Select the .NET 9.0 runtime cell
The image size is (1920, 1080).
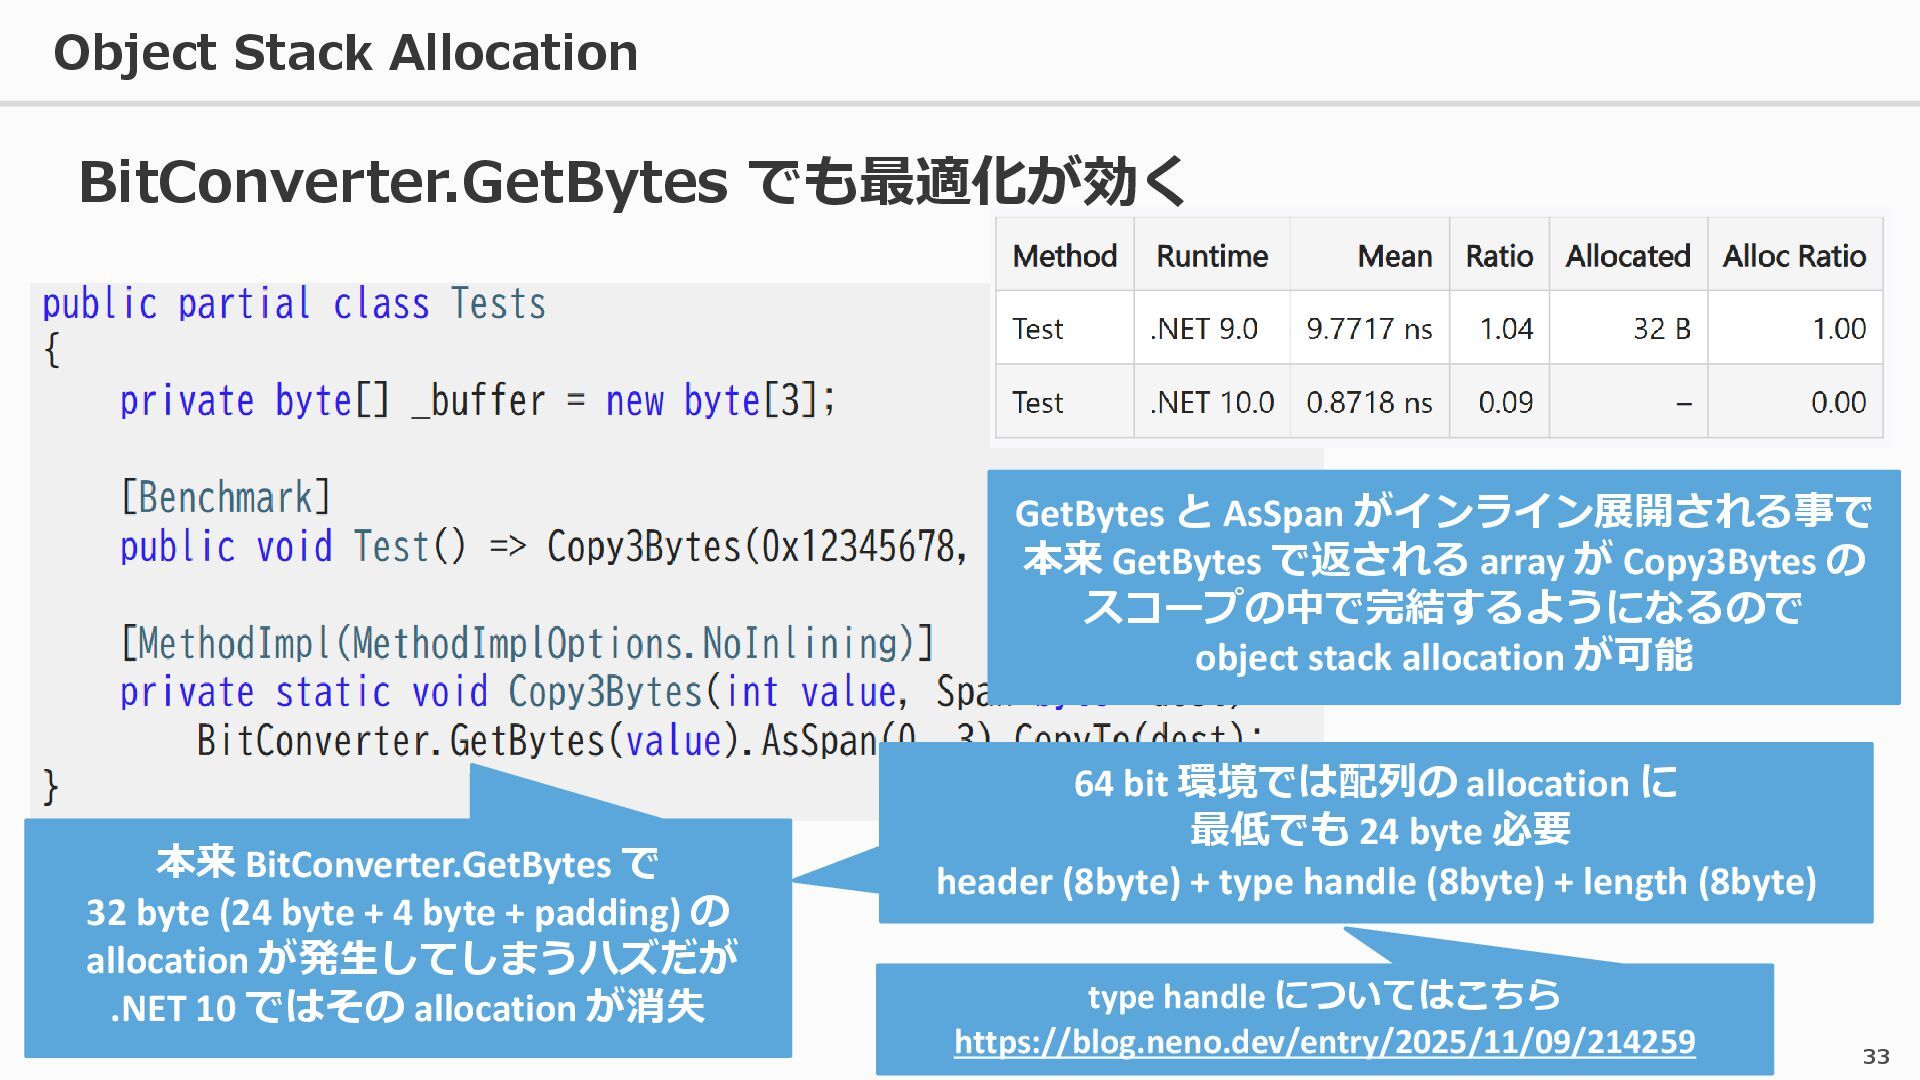coord(1204,329)
